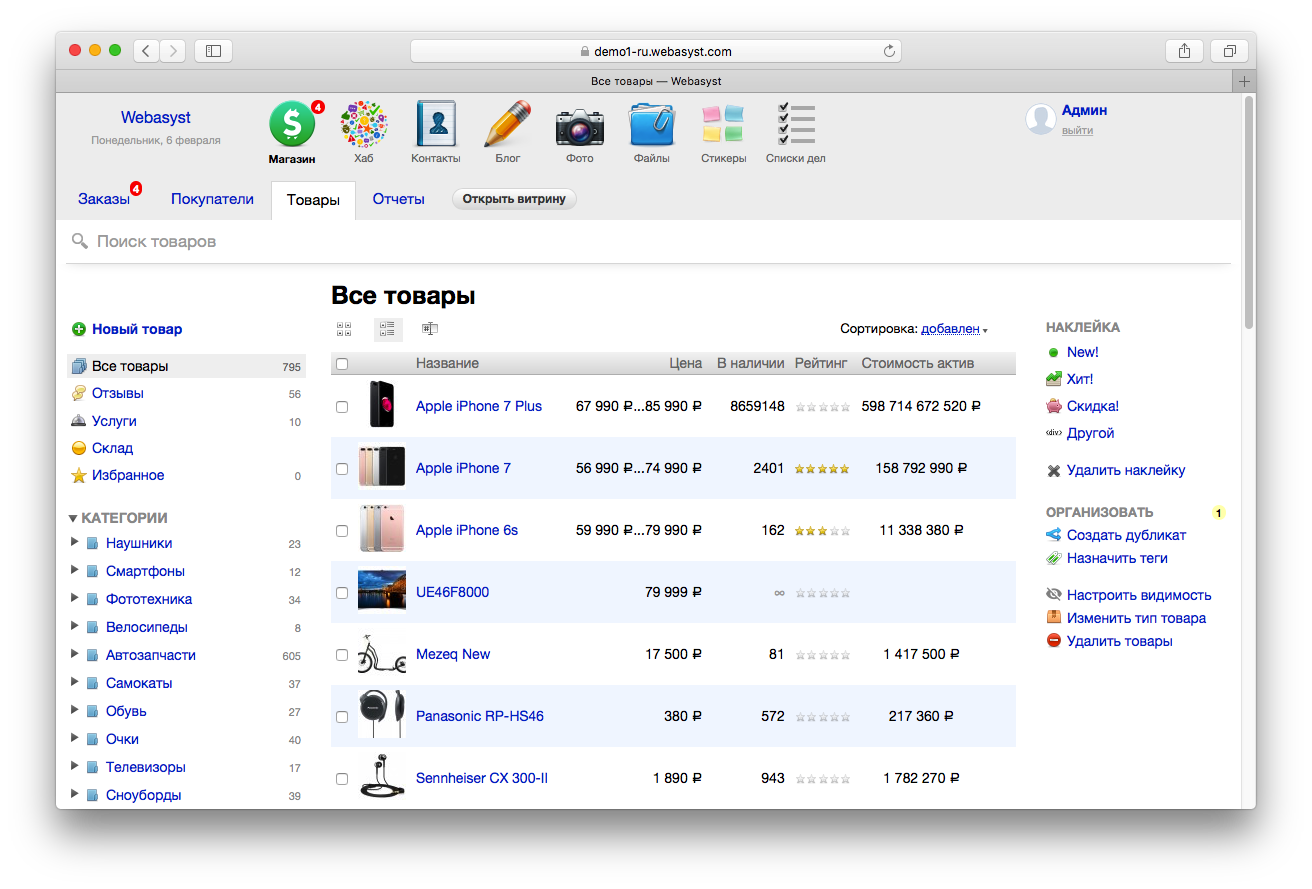Open the Контакты address book icon
The height and width of the screenshot is (889, 1312).
point(436,124)
